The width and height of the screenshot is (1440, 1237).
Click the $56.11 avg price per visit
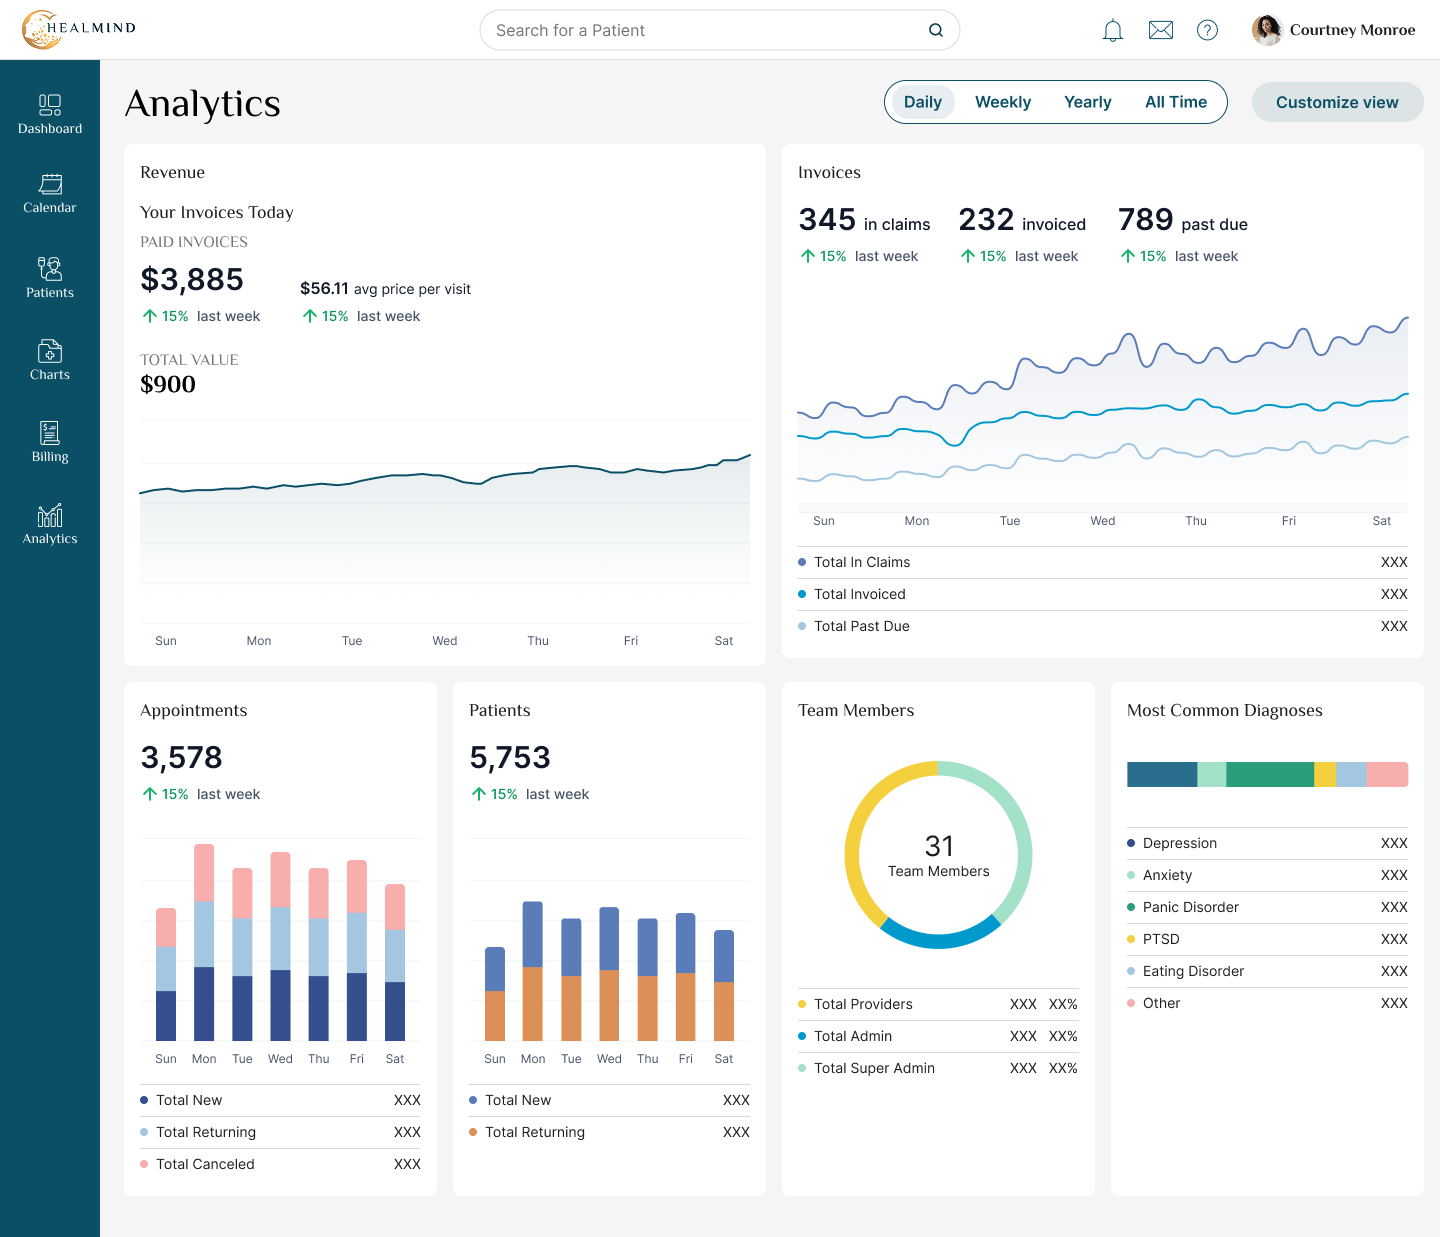coord(385,289)
